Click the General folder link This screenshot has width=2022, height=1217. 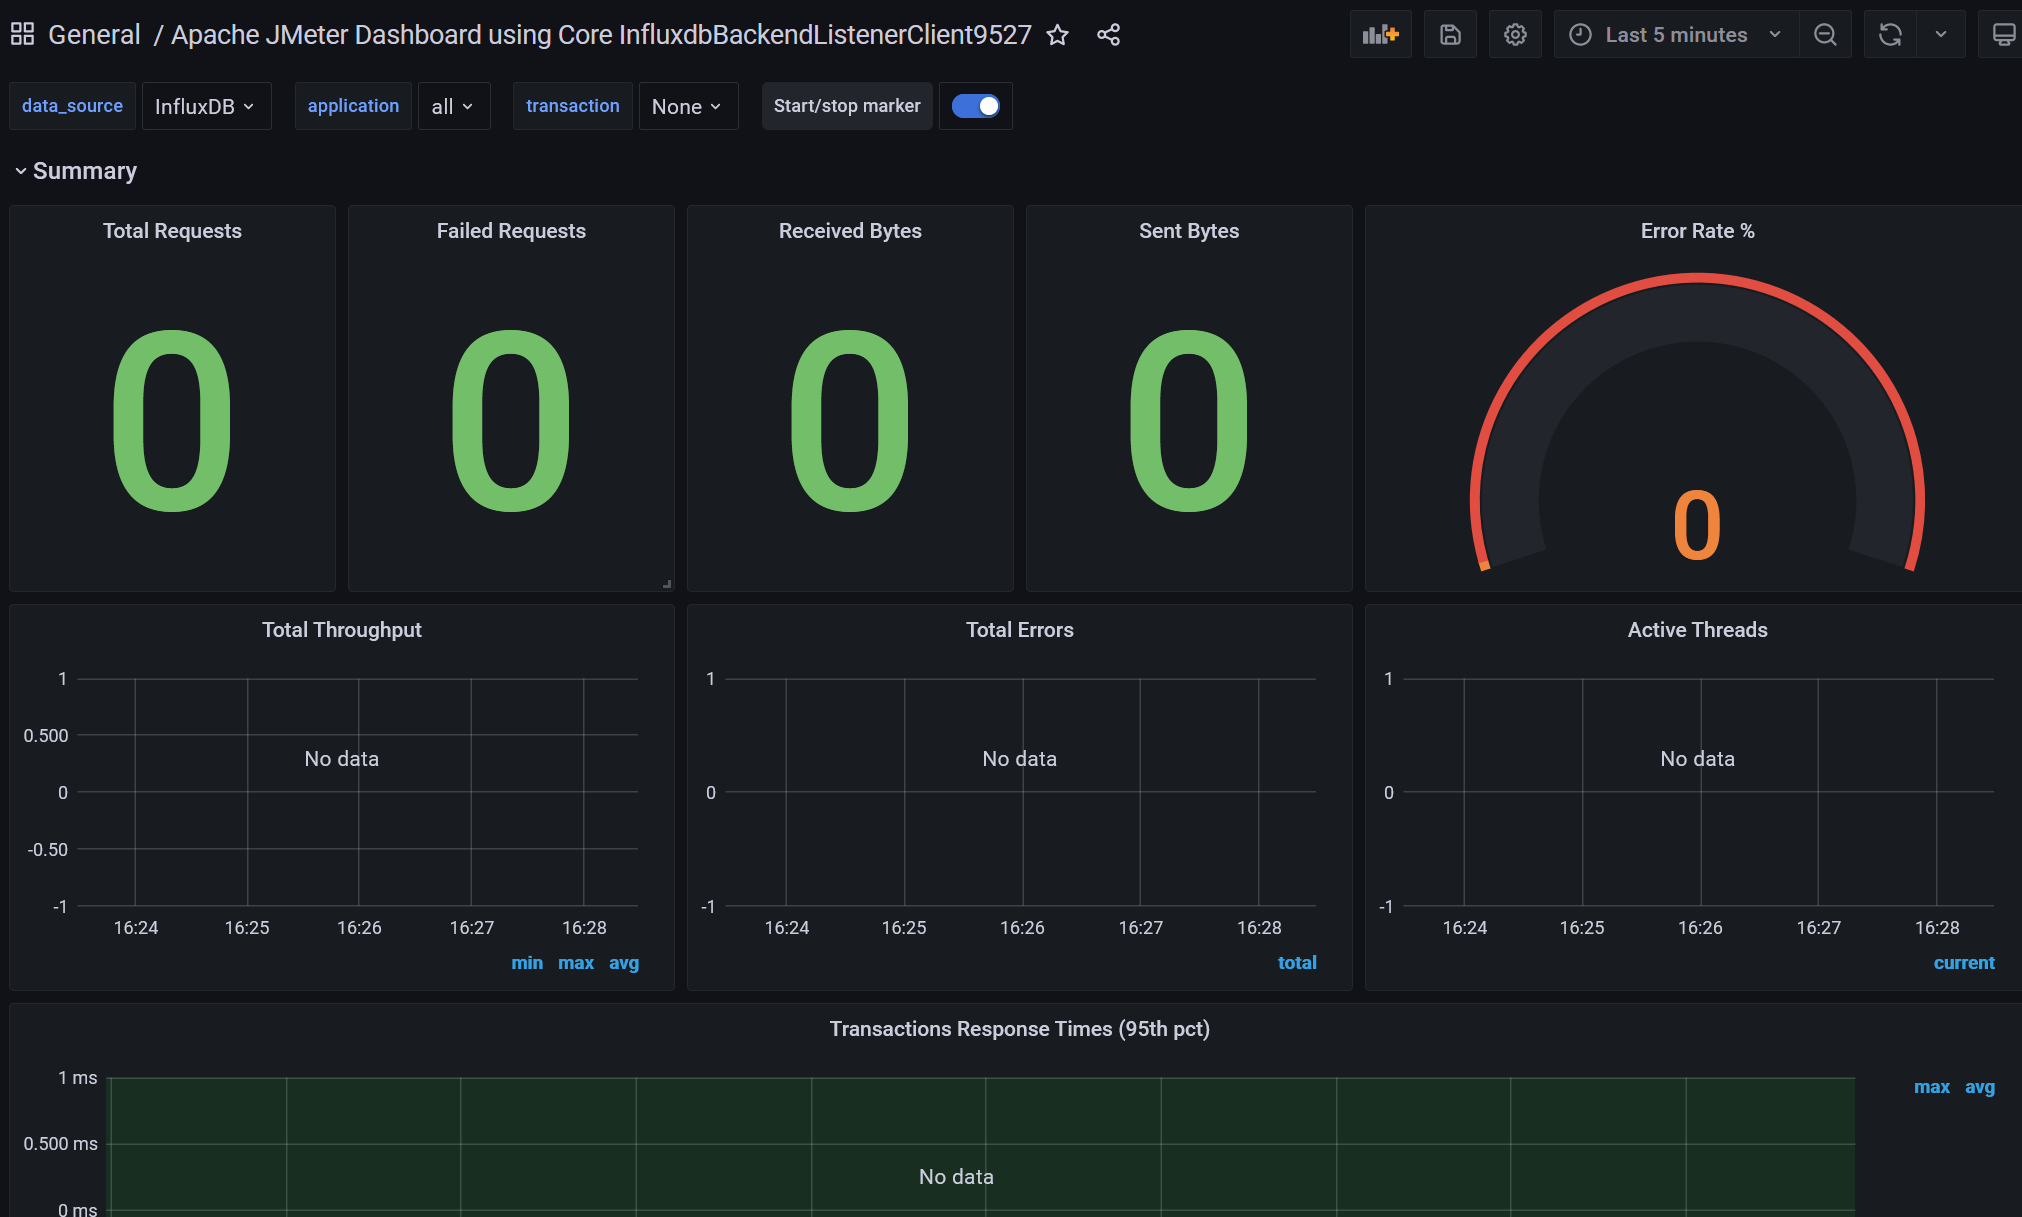tap(94, 35)
